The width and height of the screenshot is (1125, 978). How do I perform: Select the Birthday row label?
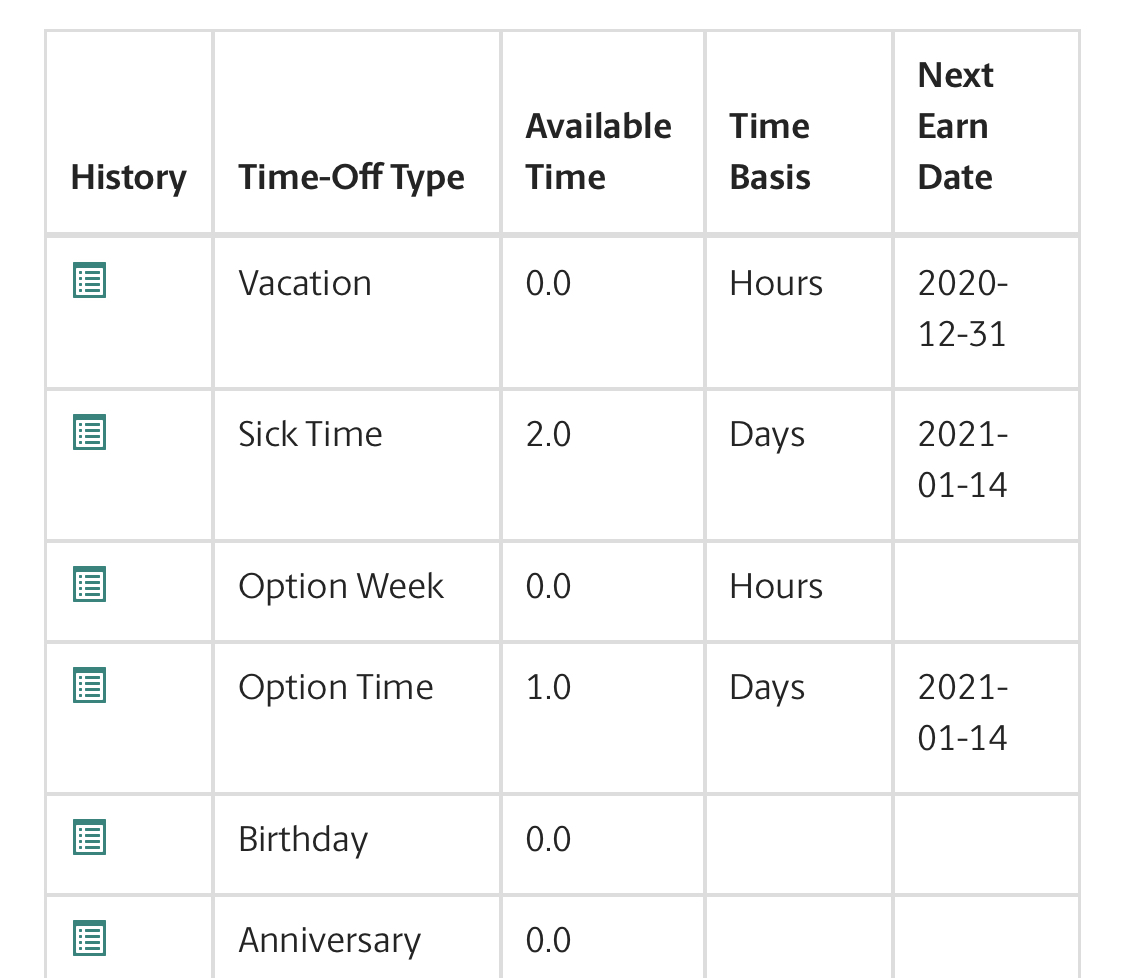pyautogui.click(x=303, y=840)
